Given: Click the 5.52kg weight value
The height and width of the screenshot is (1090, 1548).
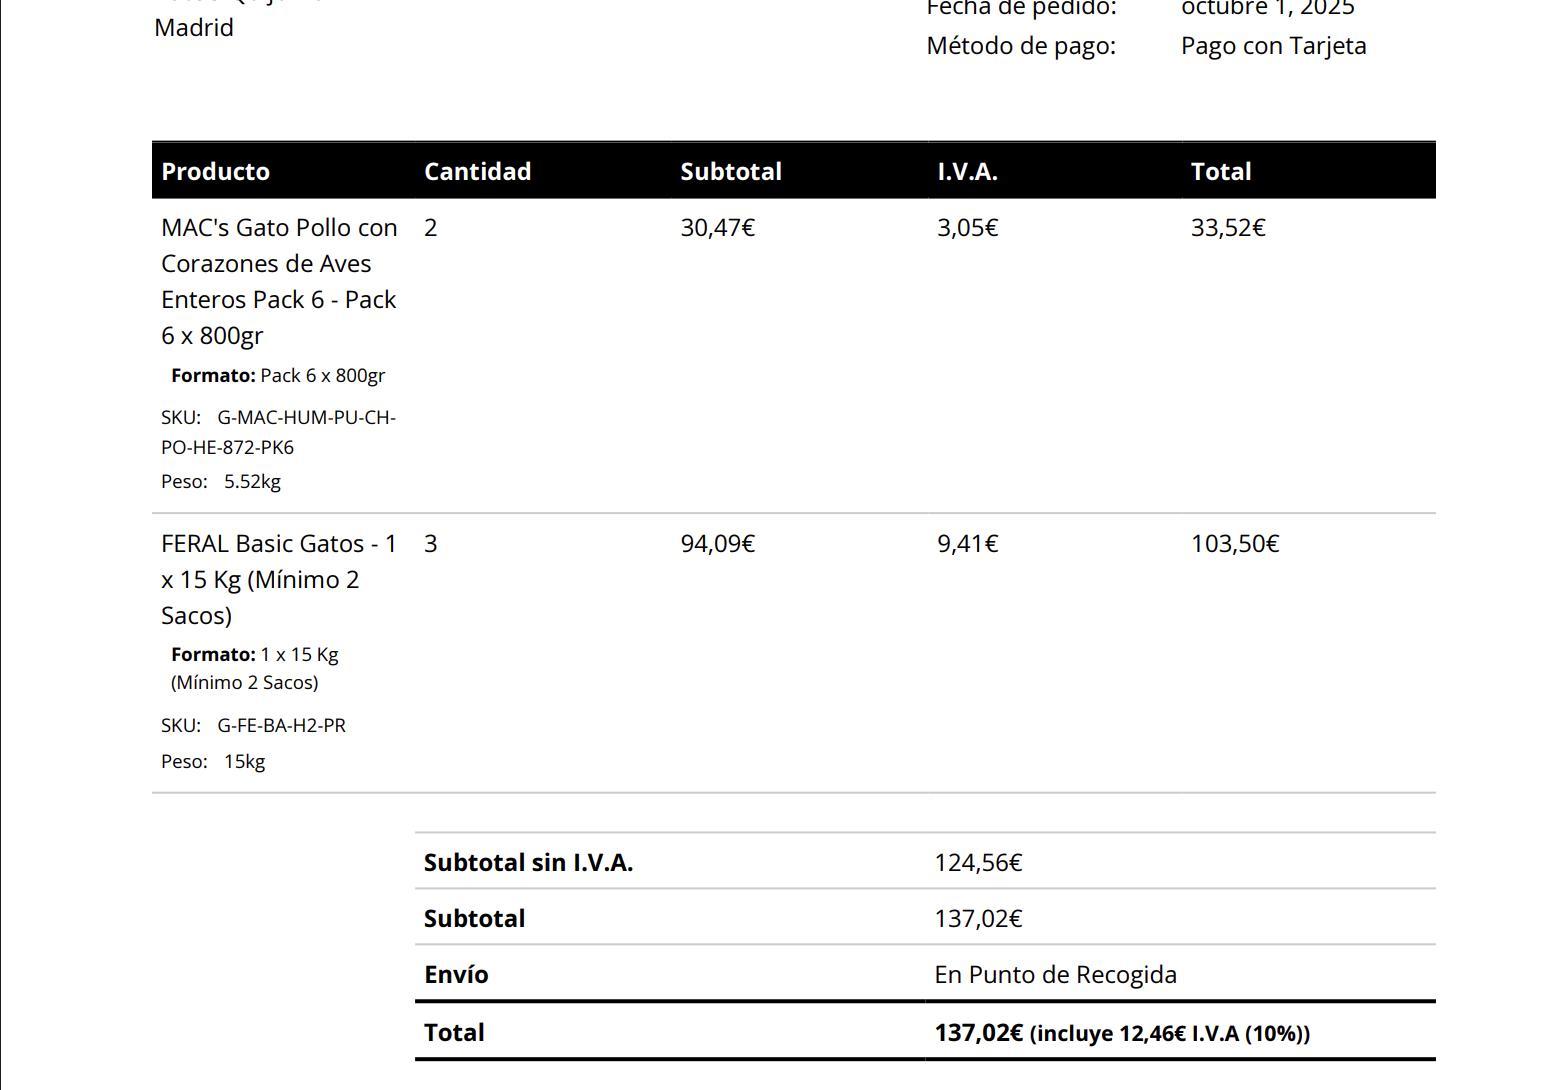Looking at the screenshot, I should pos(252,481).
